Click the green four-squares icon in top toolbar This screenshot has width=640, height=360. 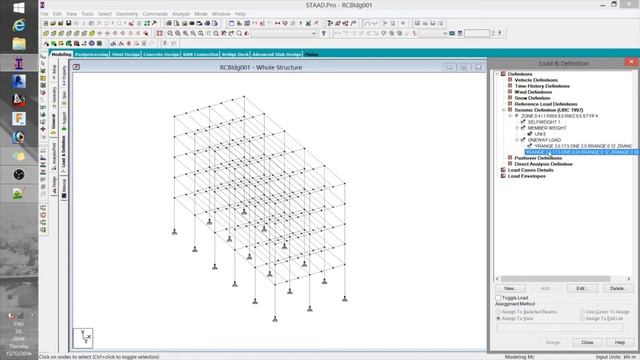tap(147, 23)
